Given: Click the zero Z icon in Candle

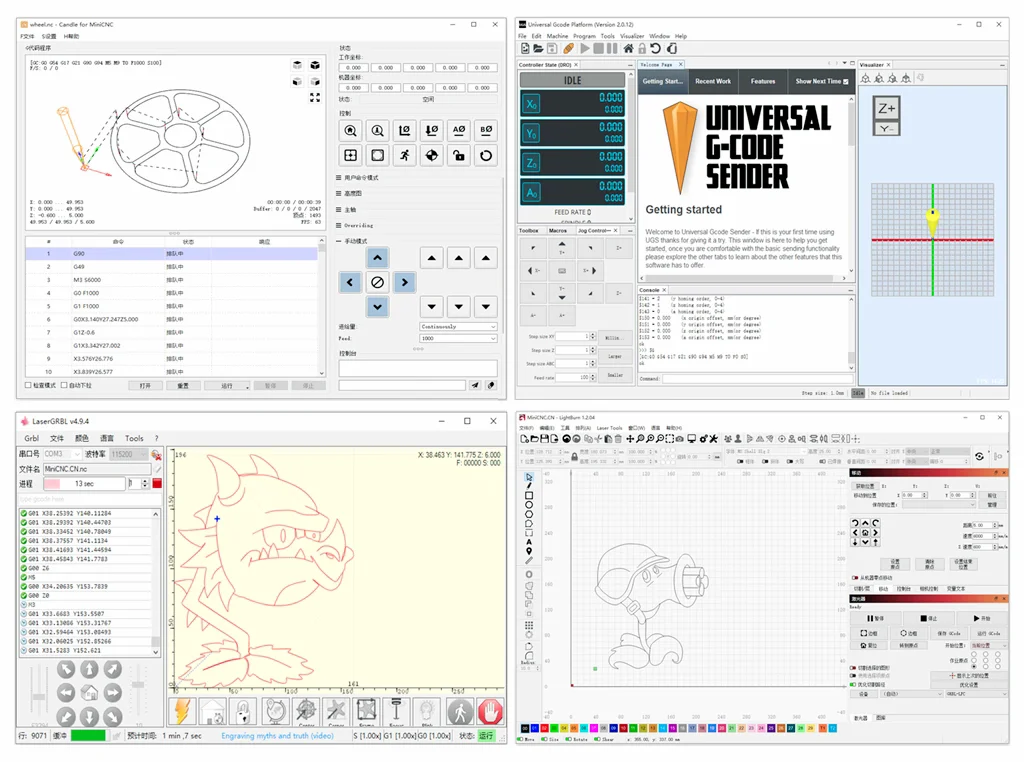Looking at the screenshot, I should 432,130.
